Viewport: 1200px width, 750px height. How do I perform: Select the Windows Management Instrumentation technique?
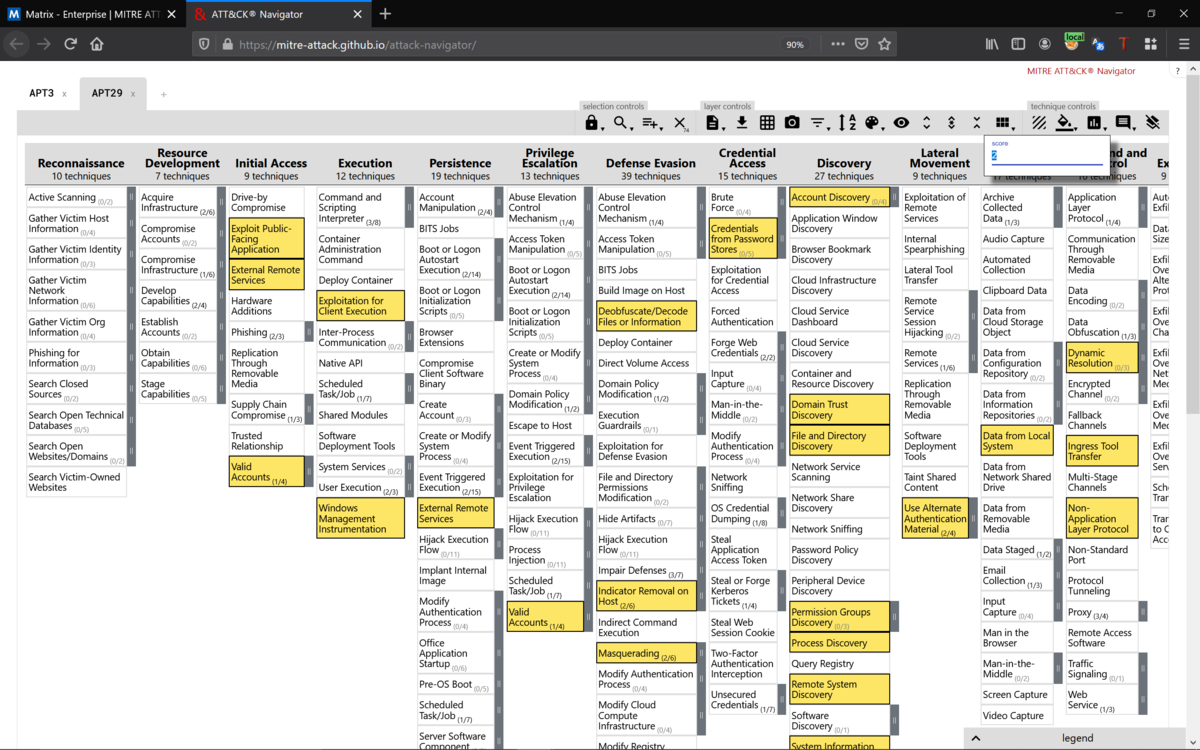pos(360,519)
